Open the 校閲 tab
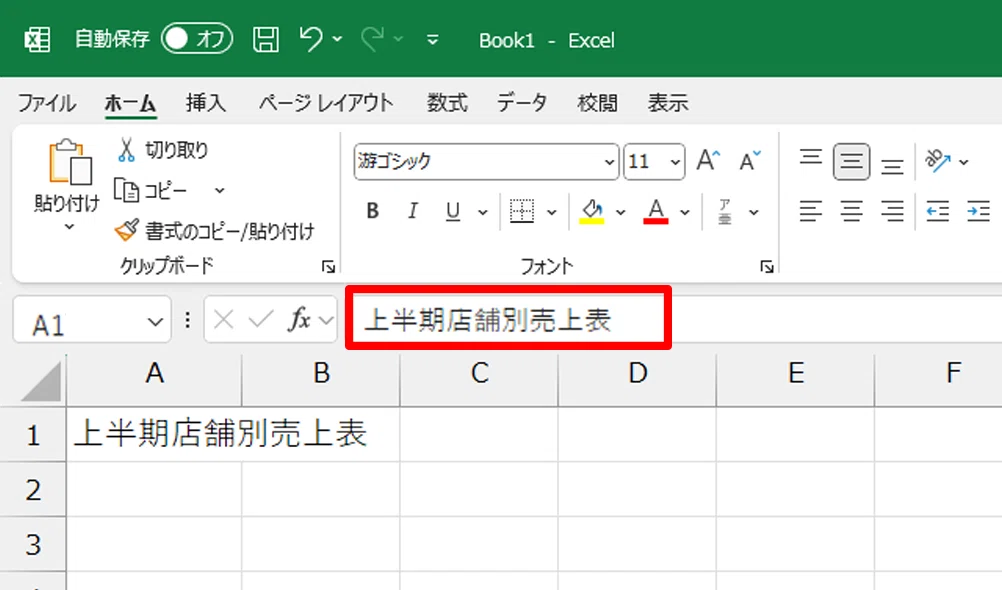The height and width of the screenshot is (590, 1002). point(597,103)
